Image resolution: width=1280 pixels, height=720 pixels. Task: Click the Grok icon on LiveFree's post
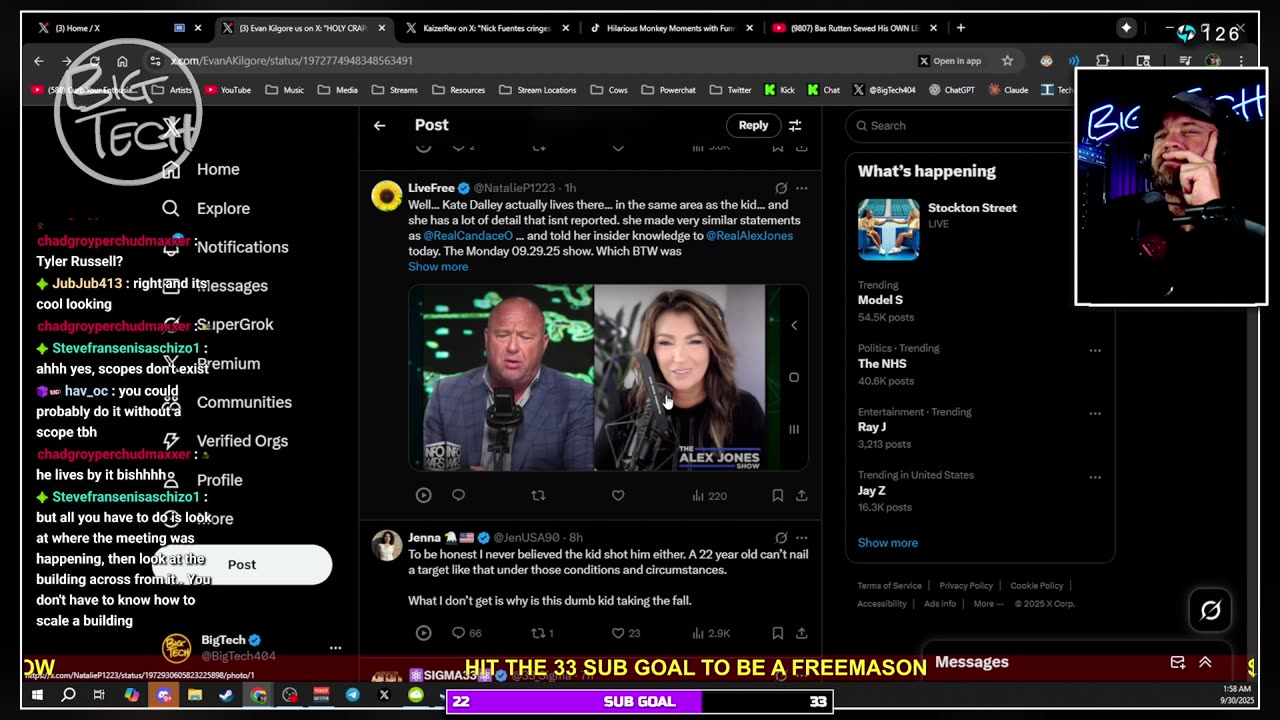[781, 188]
